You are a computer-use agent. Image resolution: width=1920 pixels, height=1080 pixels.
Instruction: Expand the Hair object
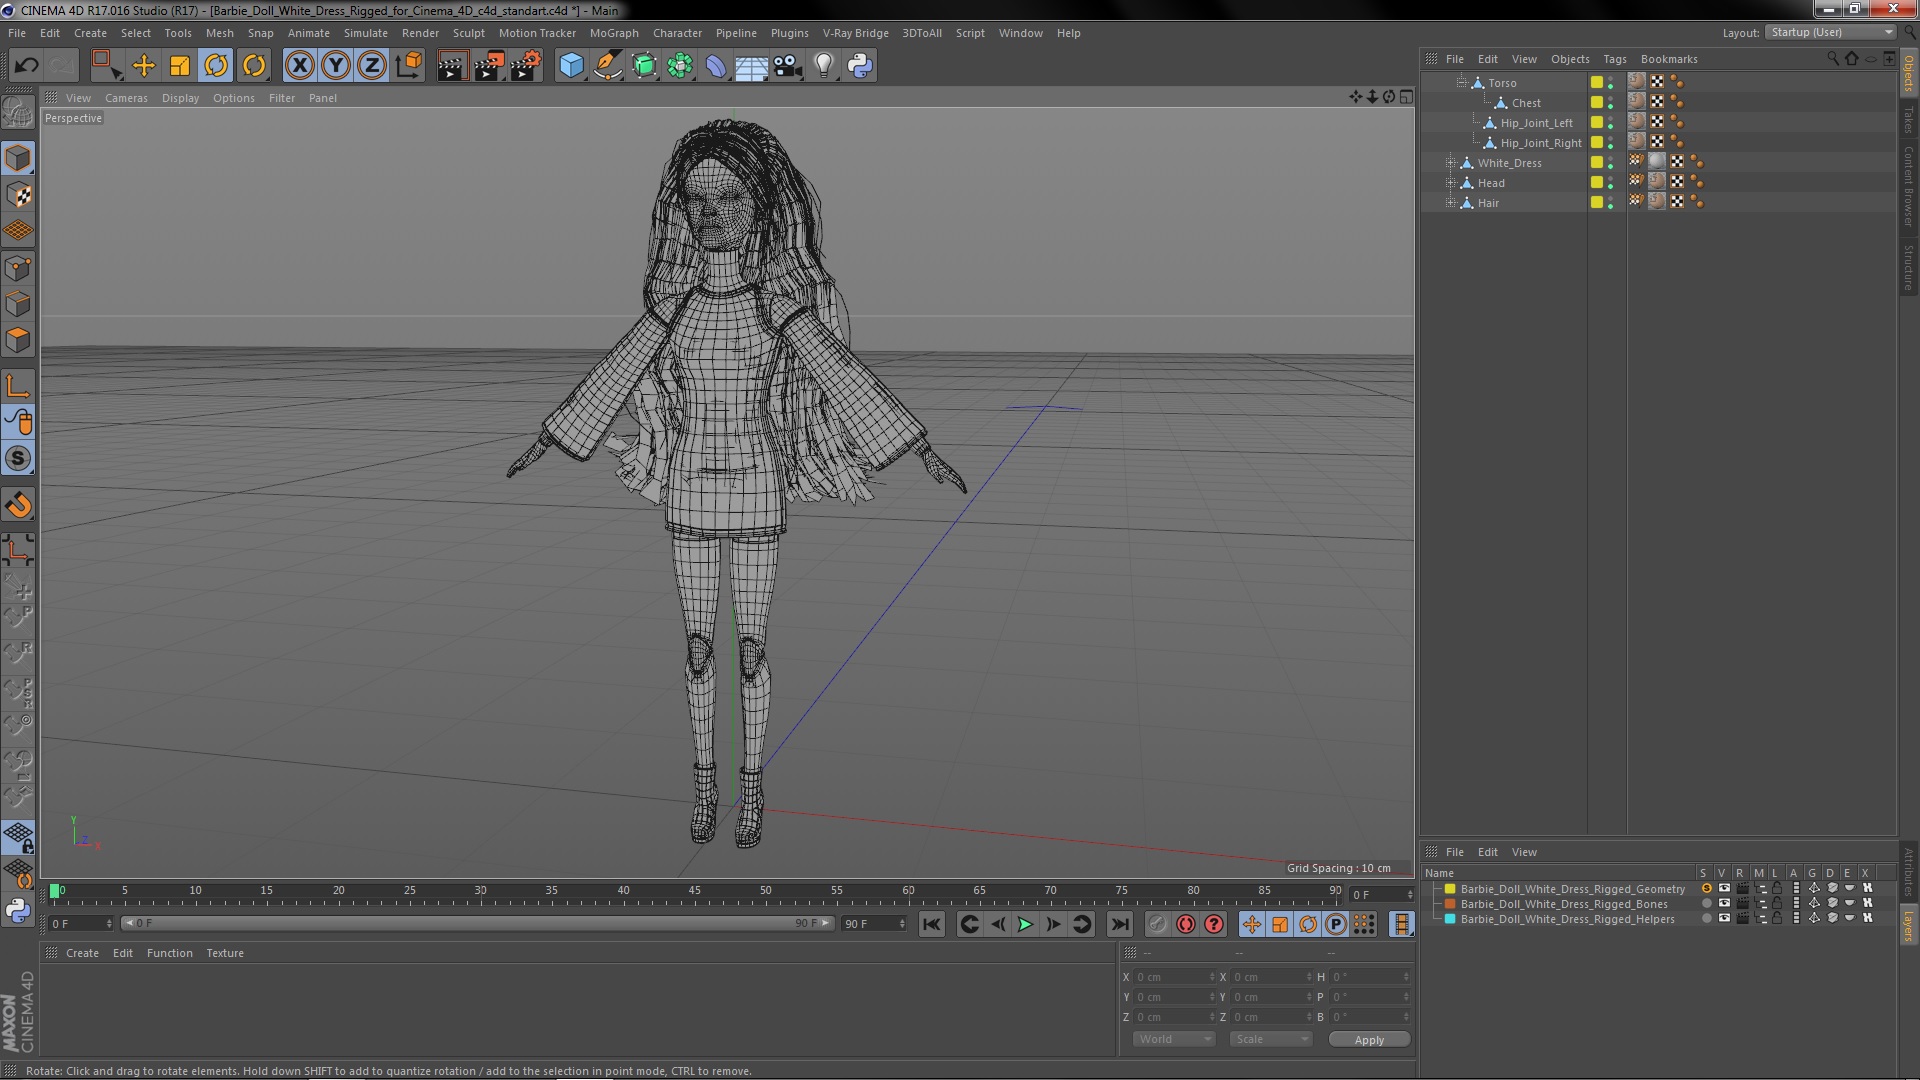click(1450, 202)
